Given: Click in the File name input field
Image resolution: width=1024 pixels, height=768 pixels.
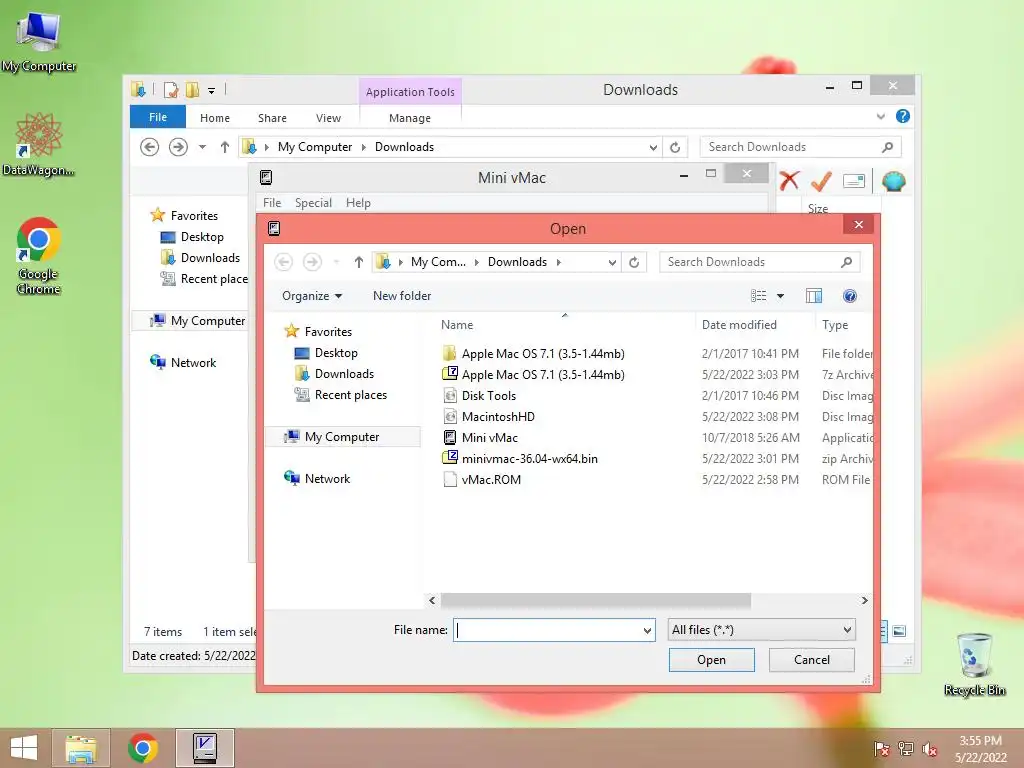Looking at the screenshot, I should (548, 630).
